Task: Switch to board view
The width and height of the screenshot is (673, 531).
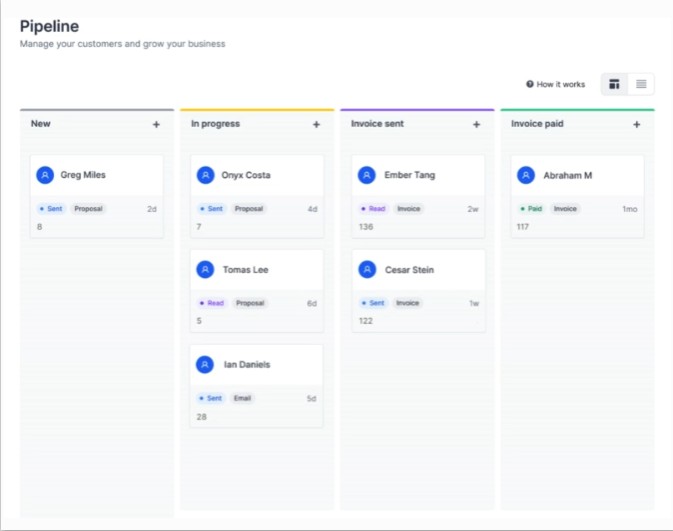Action: [x=614, y=84]
